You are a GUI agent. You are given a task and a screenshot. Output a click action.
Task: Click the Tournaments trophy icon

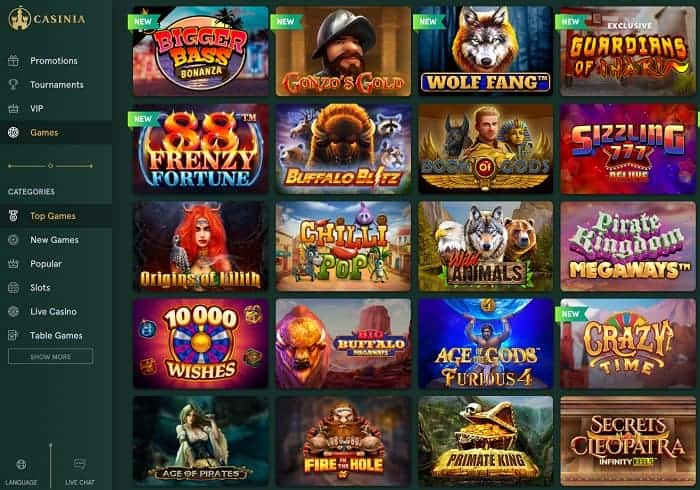tap(13, 84)
